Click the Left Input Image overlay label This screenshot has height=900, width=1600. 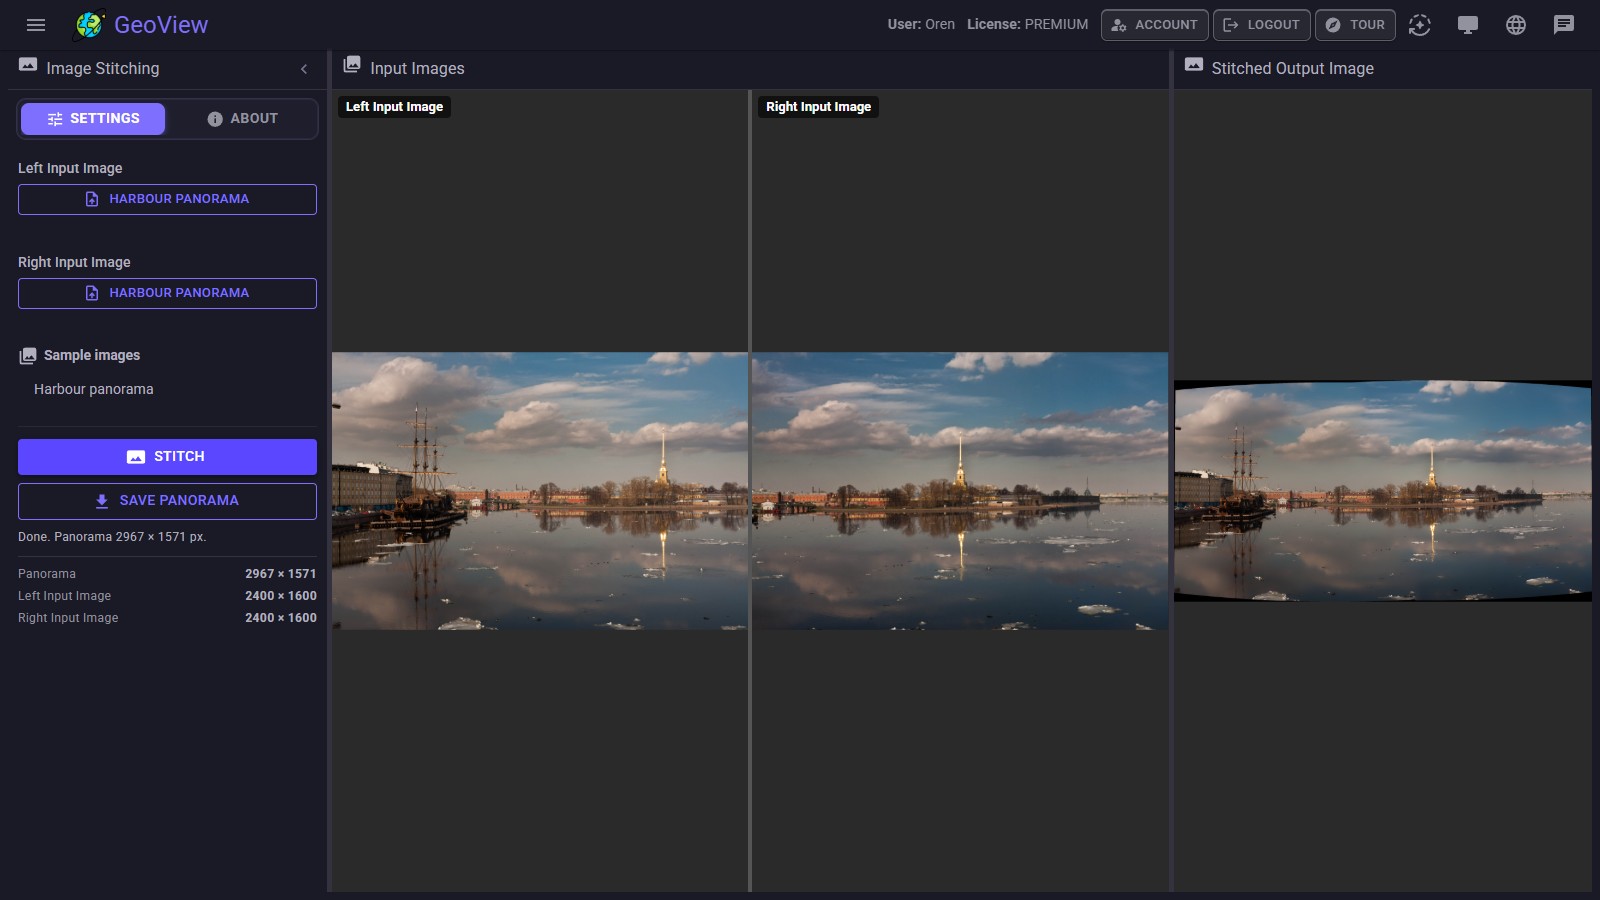[395, 107]
